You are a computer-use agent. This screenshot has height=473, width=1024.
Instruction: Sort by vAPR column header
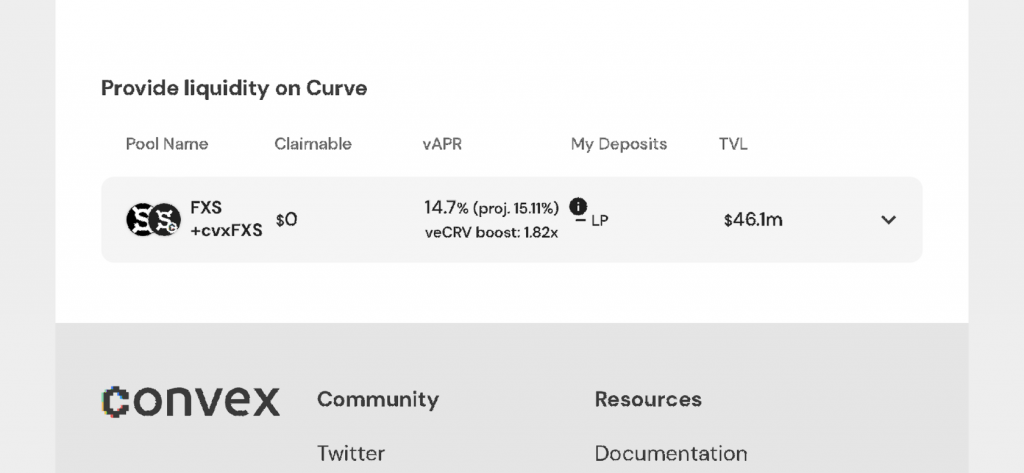click(442, 144)
